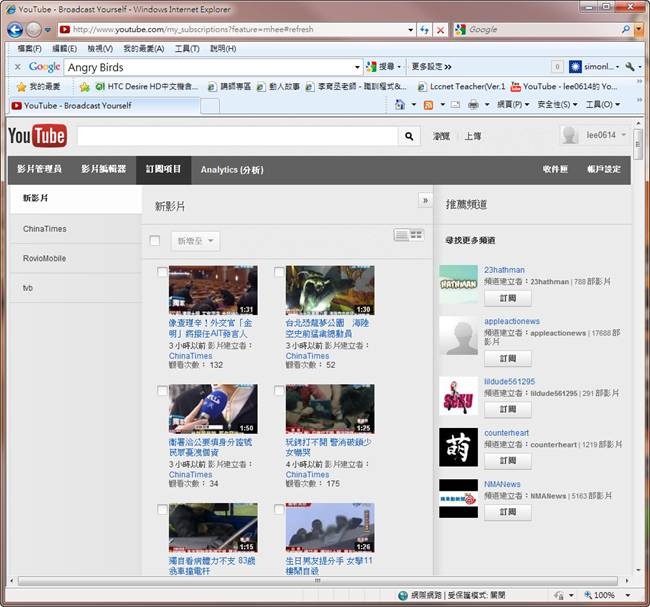
Task: Subscribe to appleactionnews with its 訂閱 button
Action: (507, 359)
